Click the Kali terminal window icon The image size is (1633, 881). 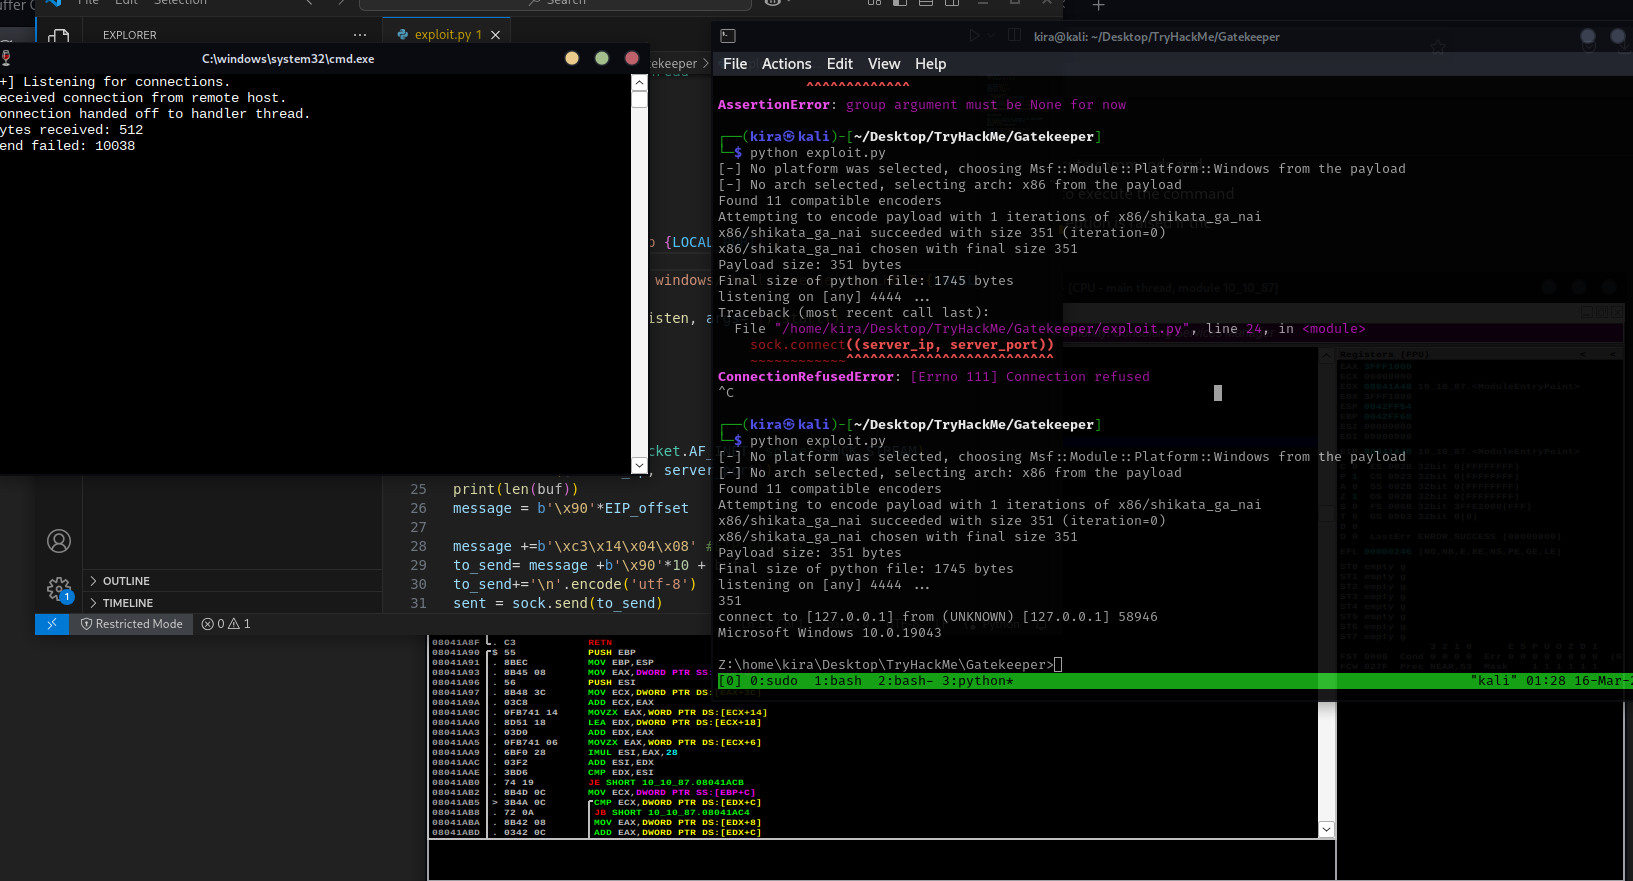pyautogui.click(x=728, y=36)
